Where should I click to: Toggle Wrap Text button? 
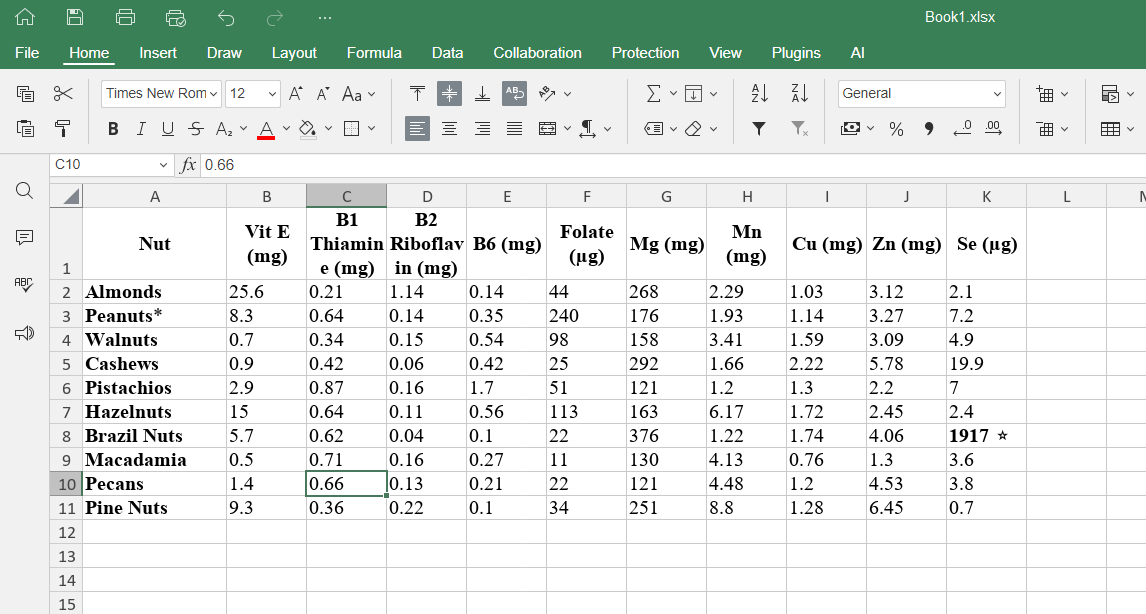[x=514, y=94]
